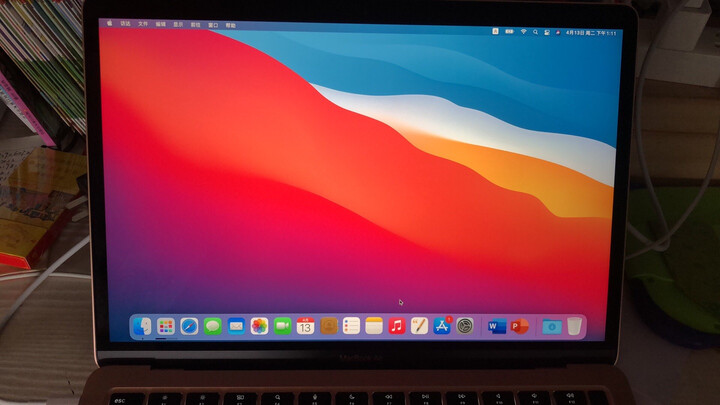This screenshot has width=720, height=405.
Task: Open Calendar showing 13 in the Dock
Action: pos(305,326)
